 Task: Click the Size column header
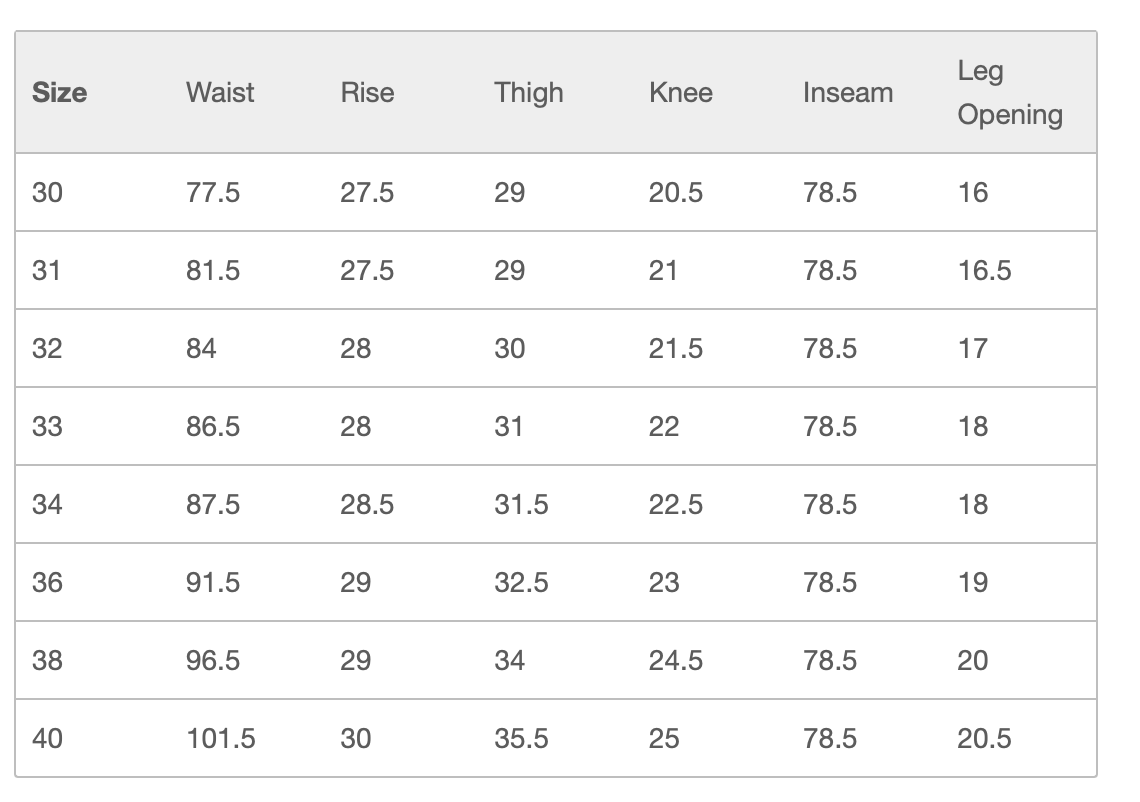click(x=59, y=93)
